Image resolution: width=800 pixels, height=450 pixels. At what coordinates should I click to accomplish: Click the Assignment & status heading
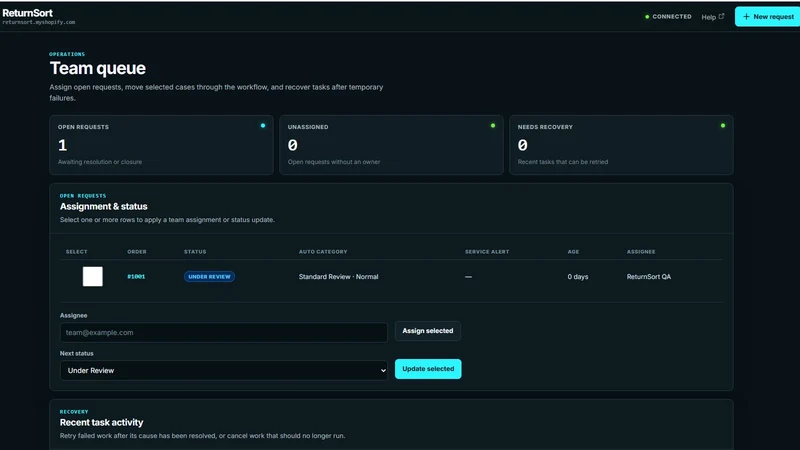click(104, 206)
